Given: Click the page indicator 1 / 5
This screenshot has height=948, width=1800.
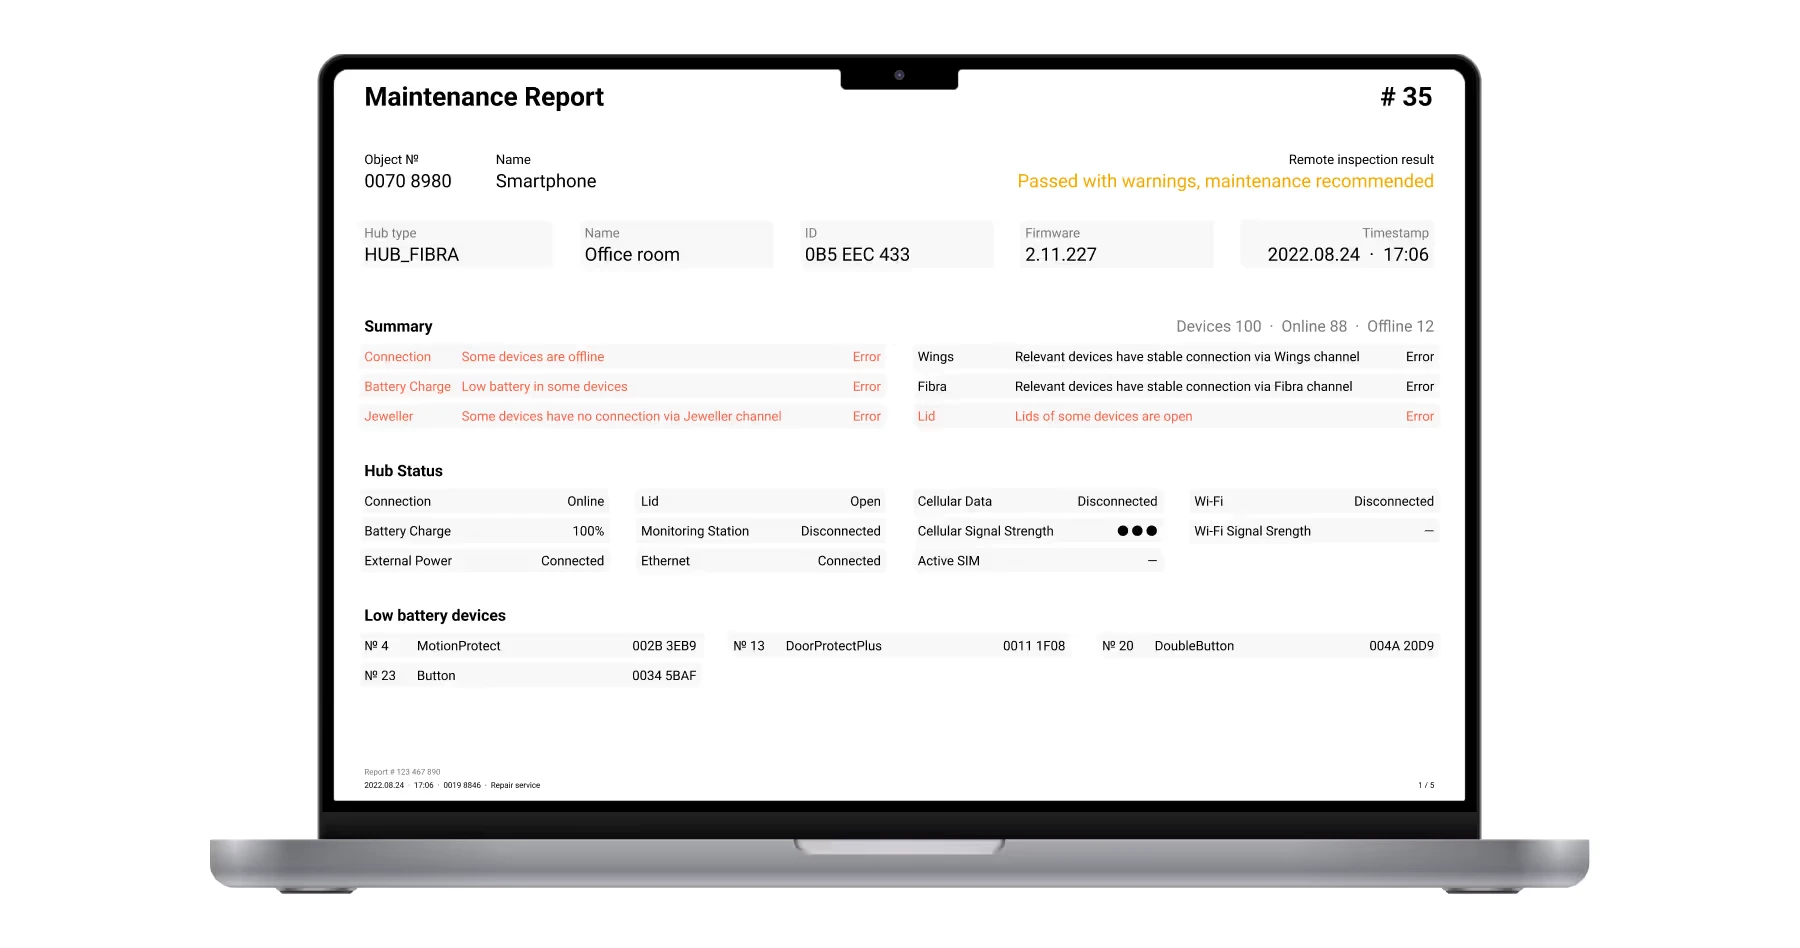Looking at the screenshot, I should click(x=1425, y=785).
